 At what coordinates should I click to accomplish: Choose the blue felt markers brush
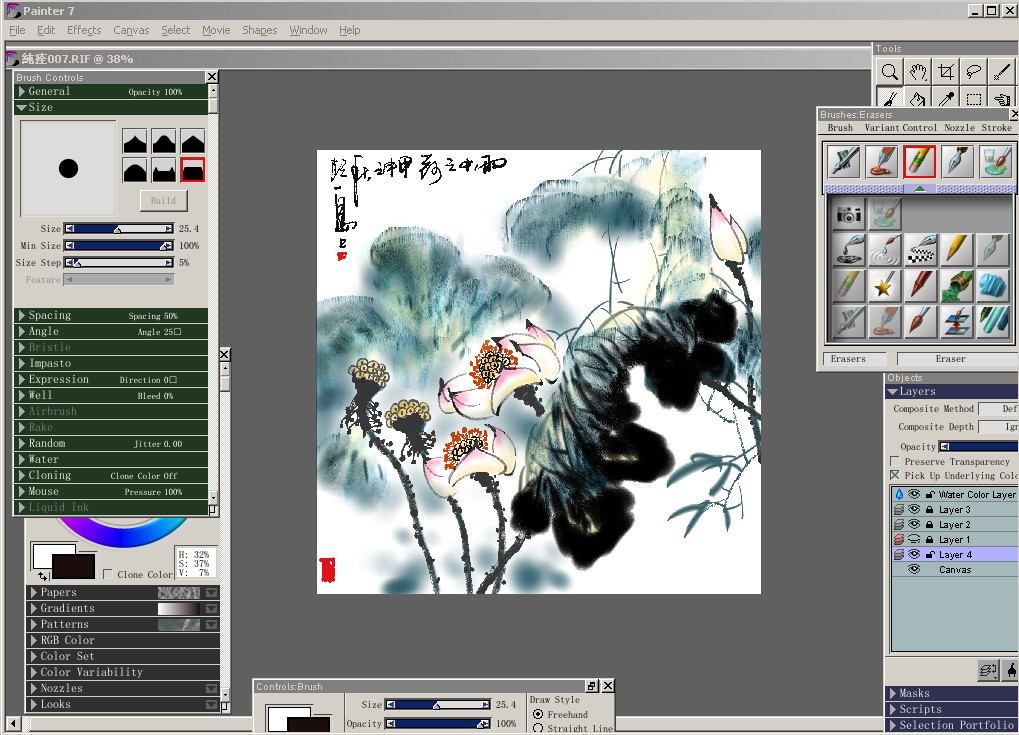coord(991,322)
